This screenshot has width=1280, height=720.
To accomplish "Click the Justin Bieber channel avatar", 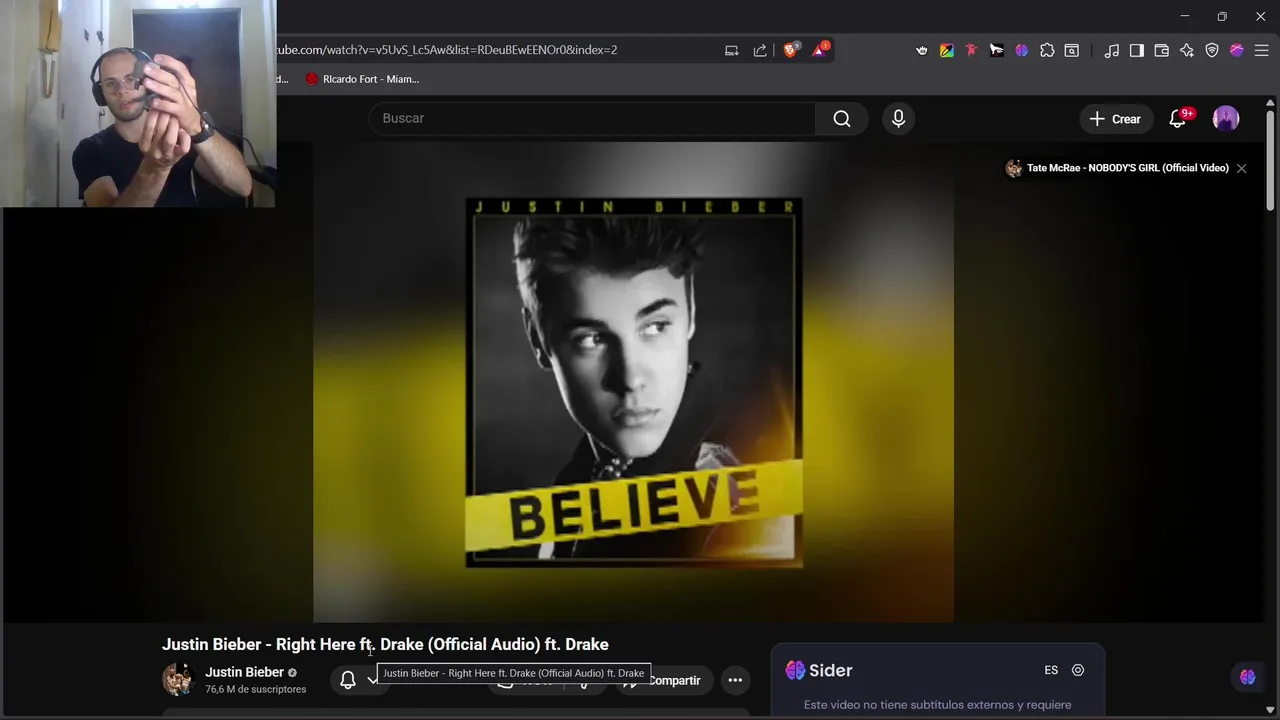I will pyautogui.click(x=178, y=679).
